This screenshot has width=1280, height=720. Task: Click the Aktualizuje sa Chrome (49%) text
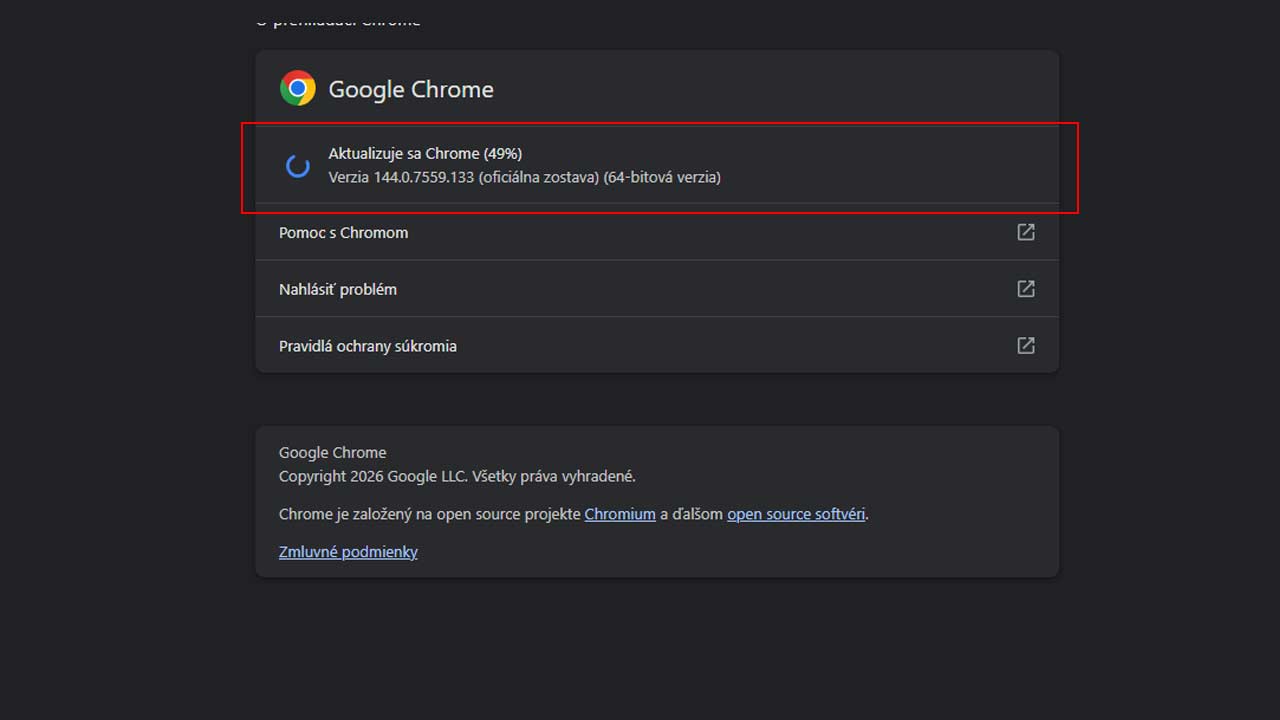tap(425, 154)
